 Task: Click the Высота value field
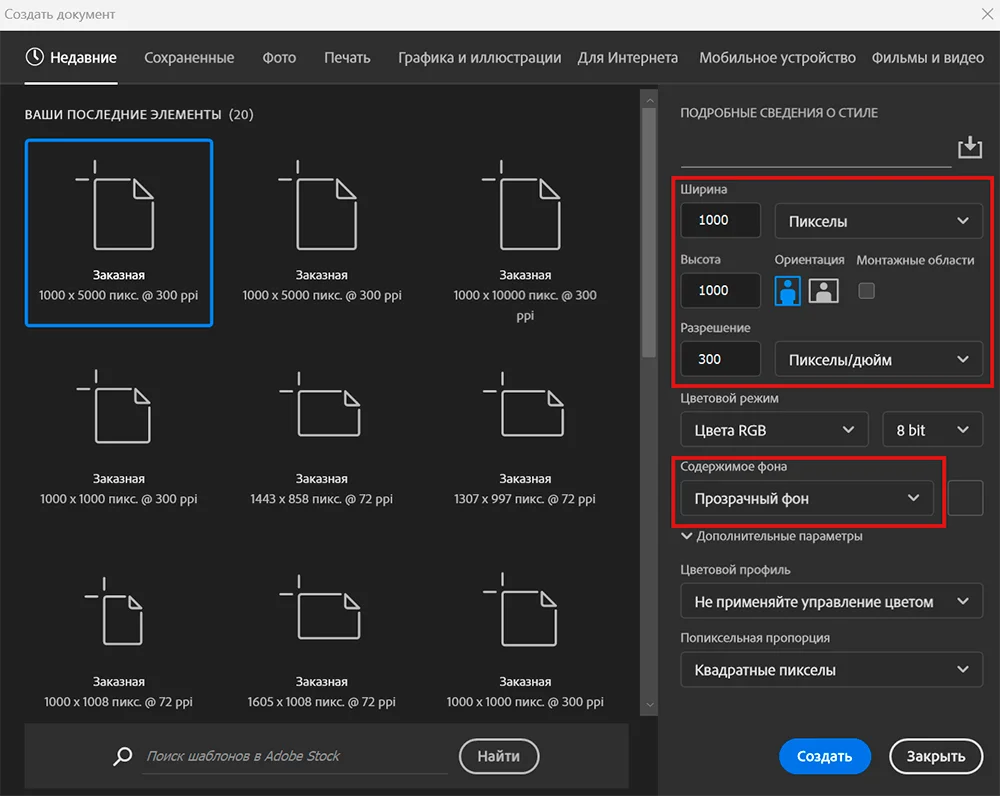[x=720, y=290]
